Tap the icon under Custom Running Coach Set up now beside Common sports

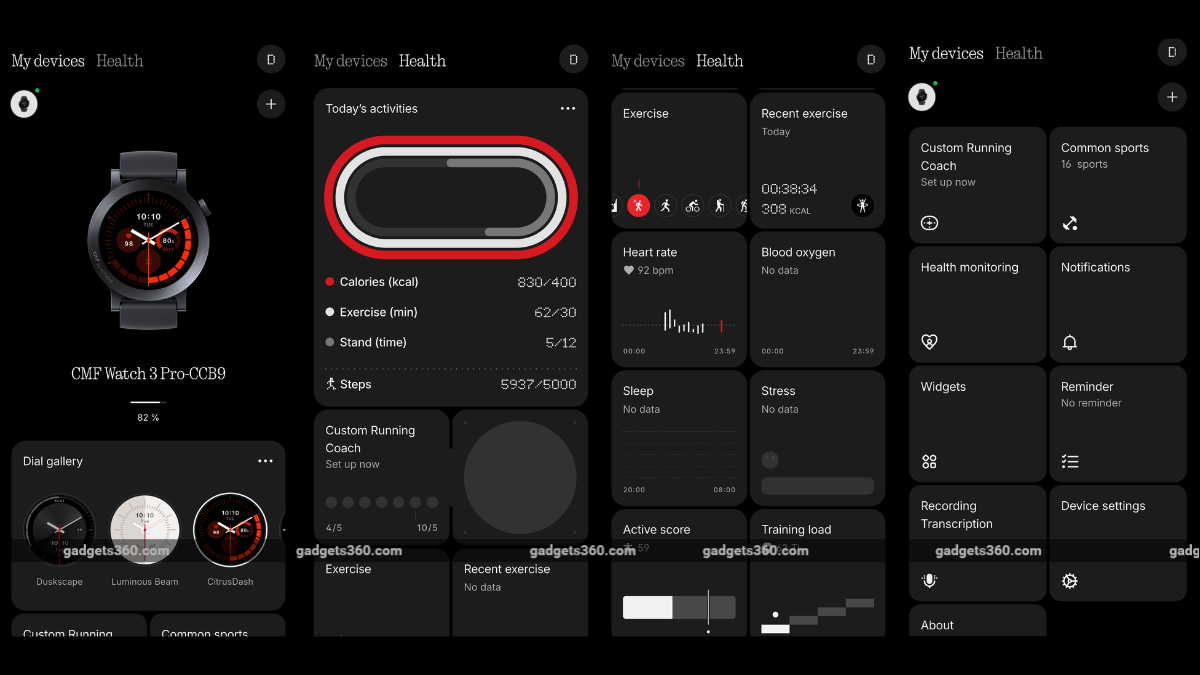[929, 223]
